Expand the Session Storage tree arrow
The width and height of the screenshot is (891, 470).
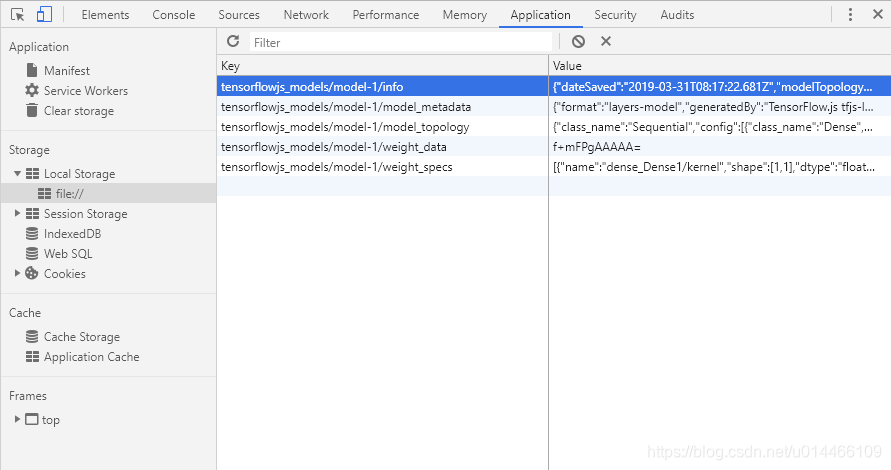coord(17,213)
